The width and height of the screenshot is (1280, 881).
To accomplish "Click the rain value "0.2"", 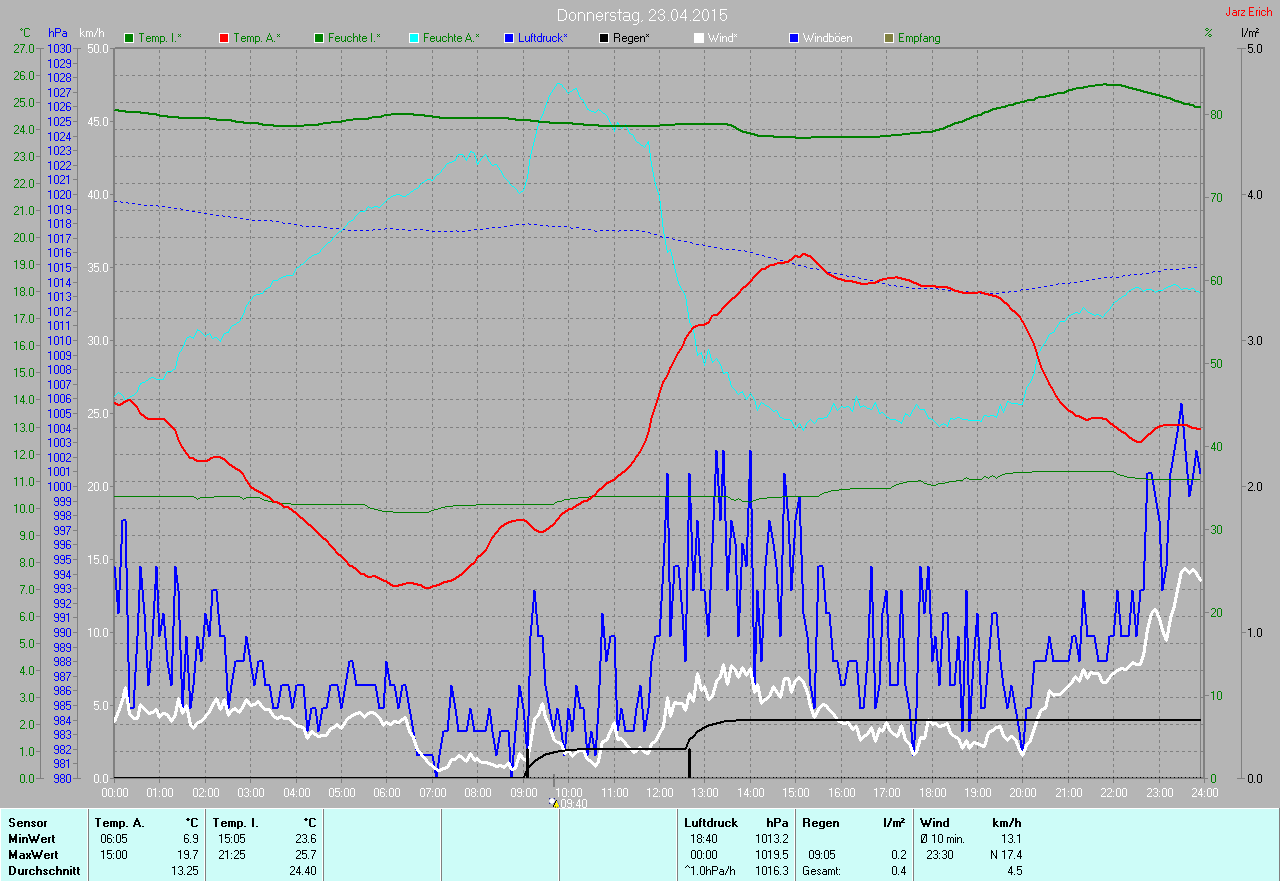I will (898, 854).
